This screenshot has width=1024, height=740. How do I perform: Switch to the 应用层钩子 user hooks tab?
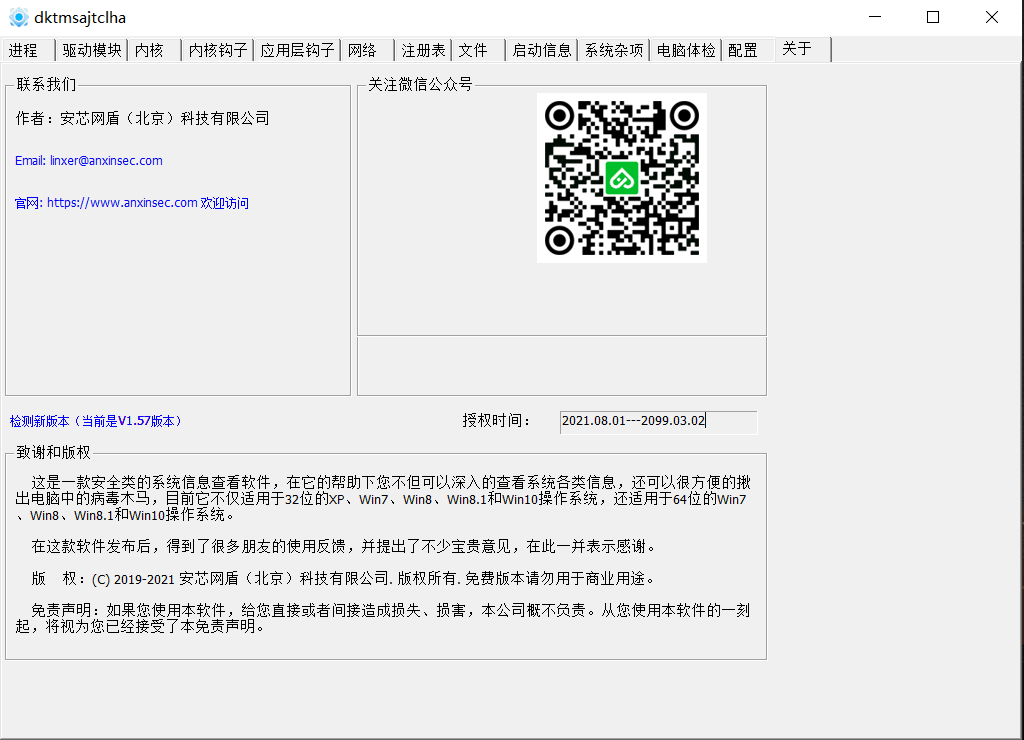coord(297,49)
